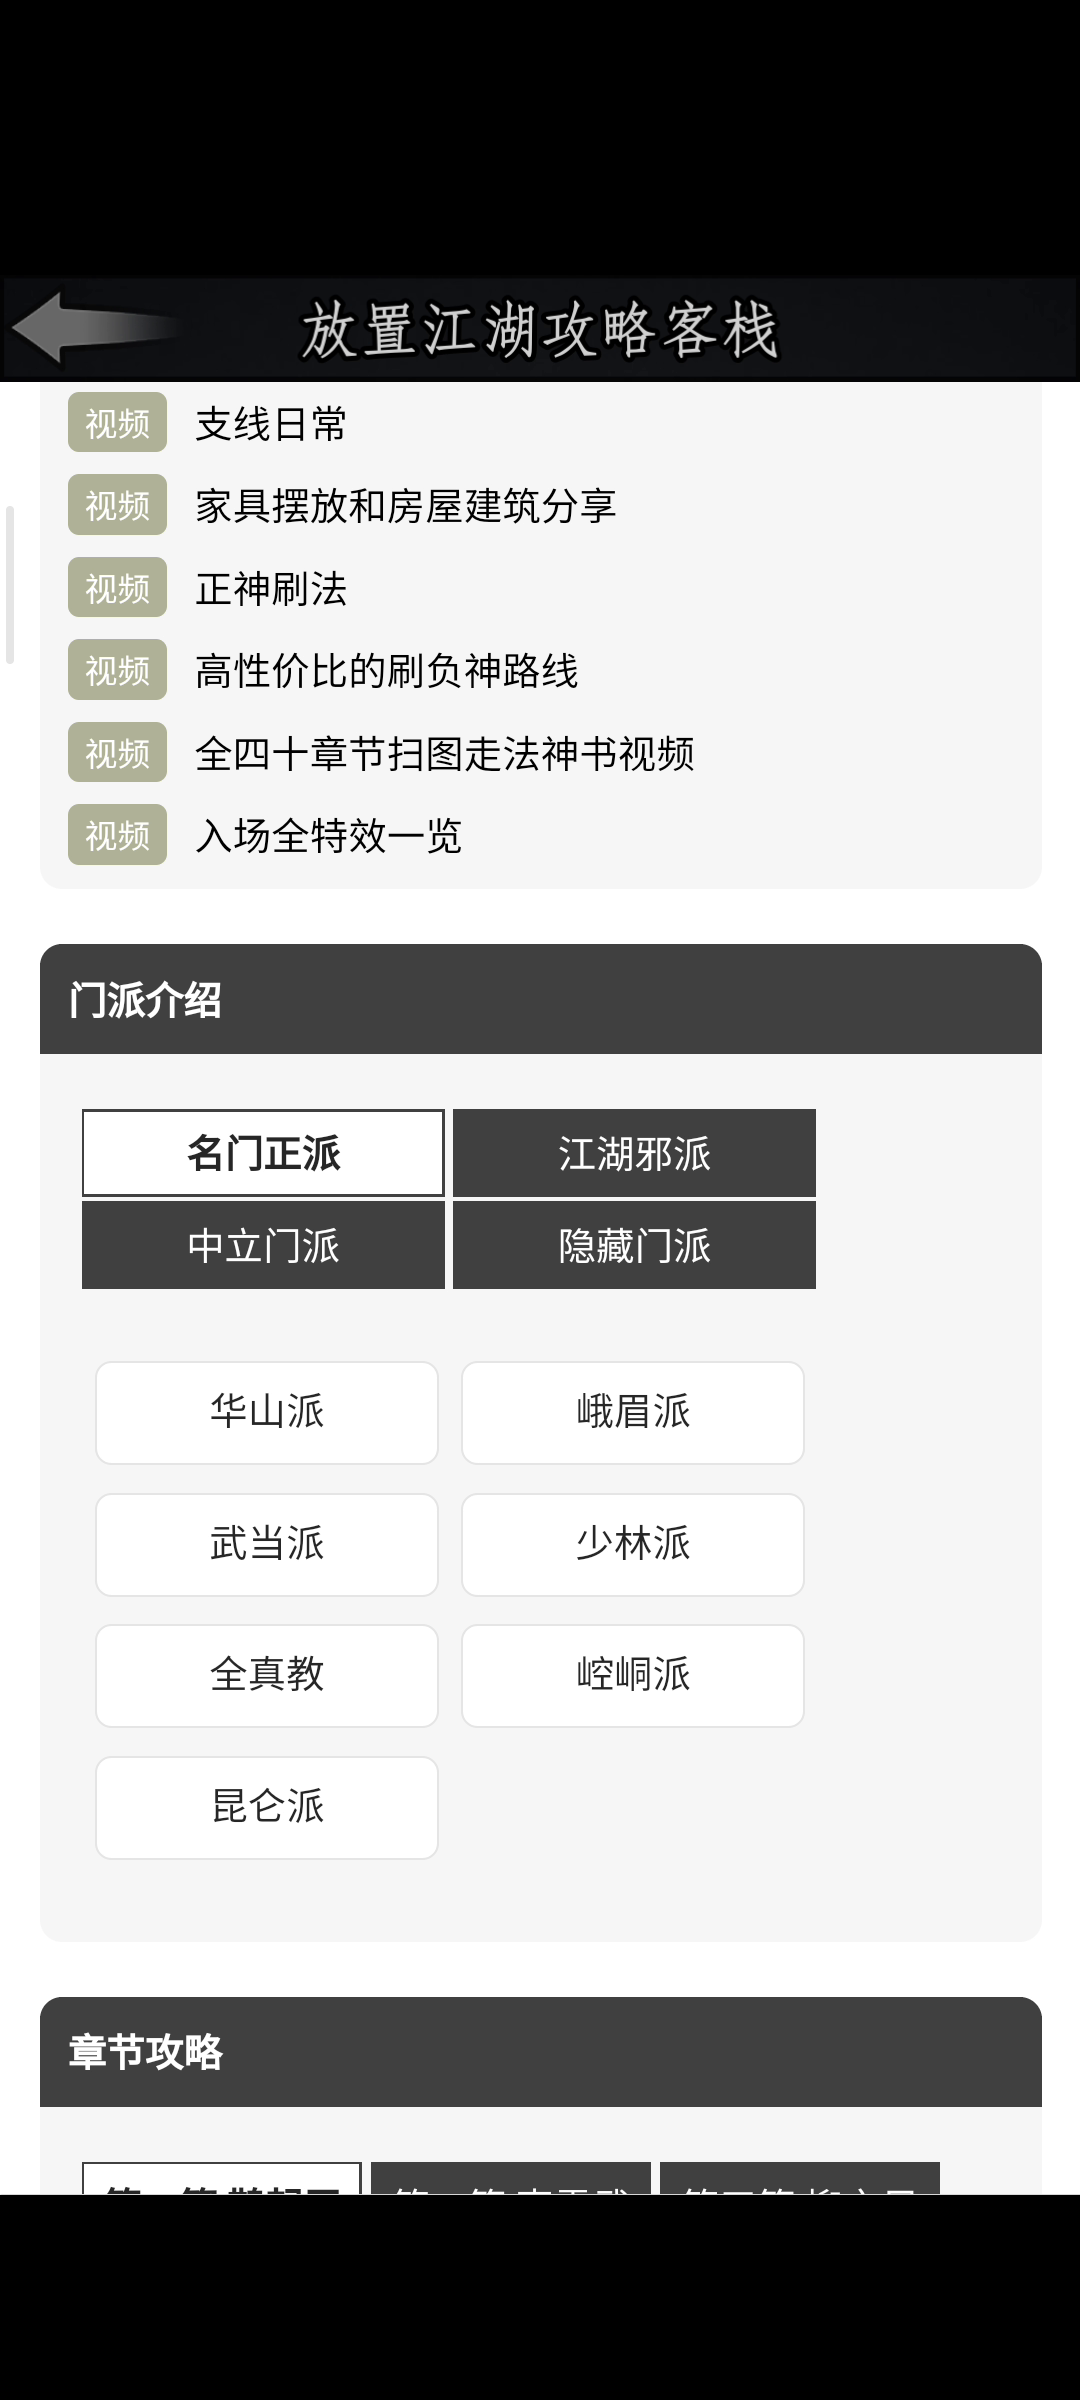The height and width of the screenshot is (2400, 1080).
Task: Click the page scrollbar on the left edge
Action: [10, 585]
